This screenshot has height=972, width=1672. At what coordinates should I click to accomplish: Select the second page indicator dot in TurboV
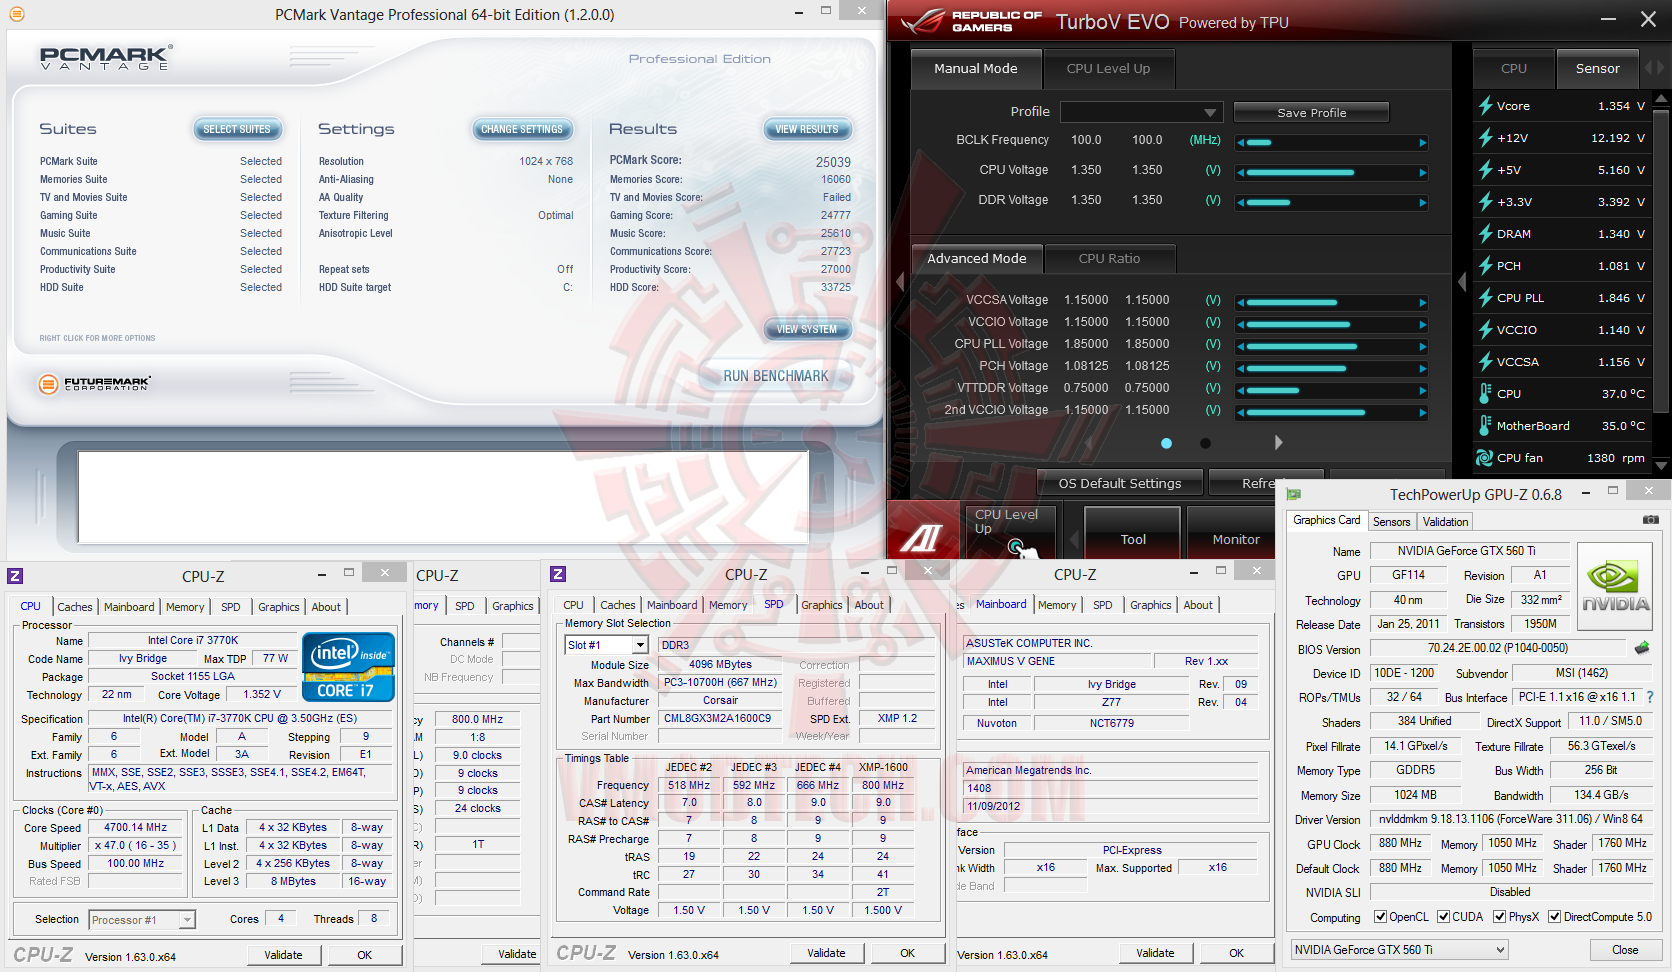pos(1205,443)
